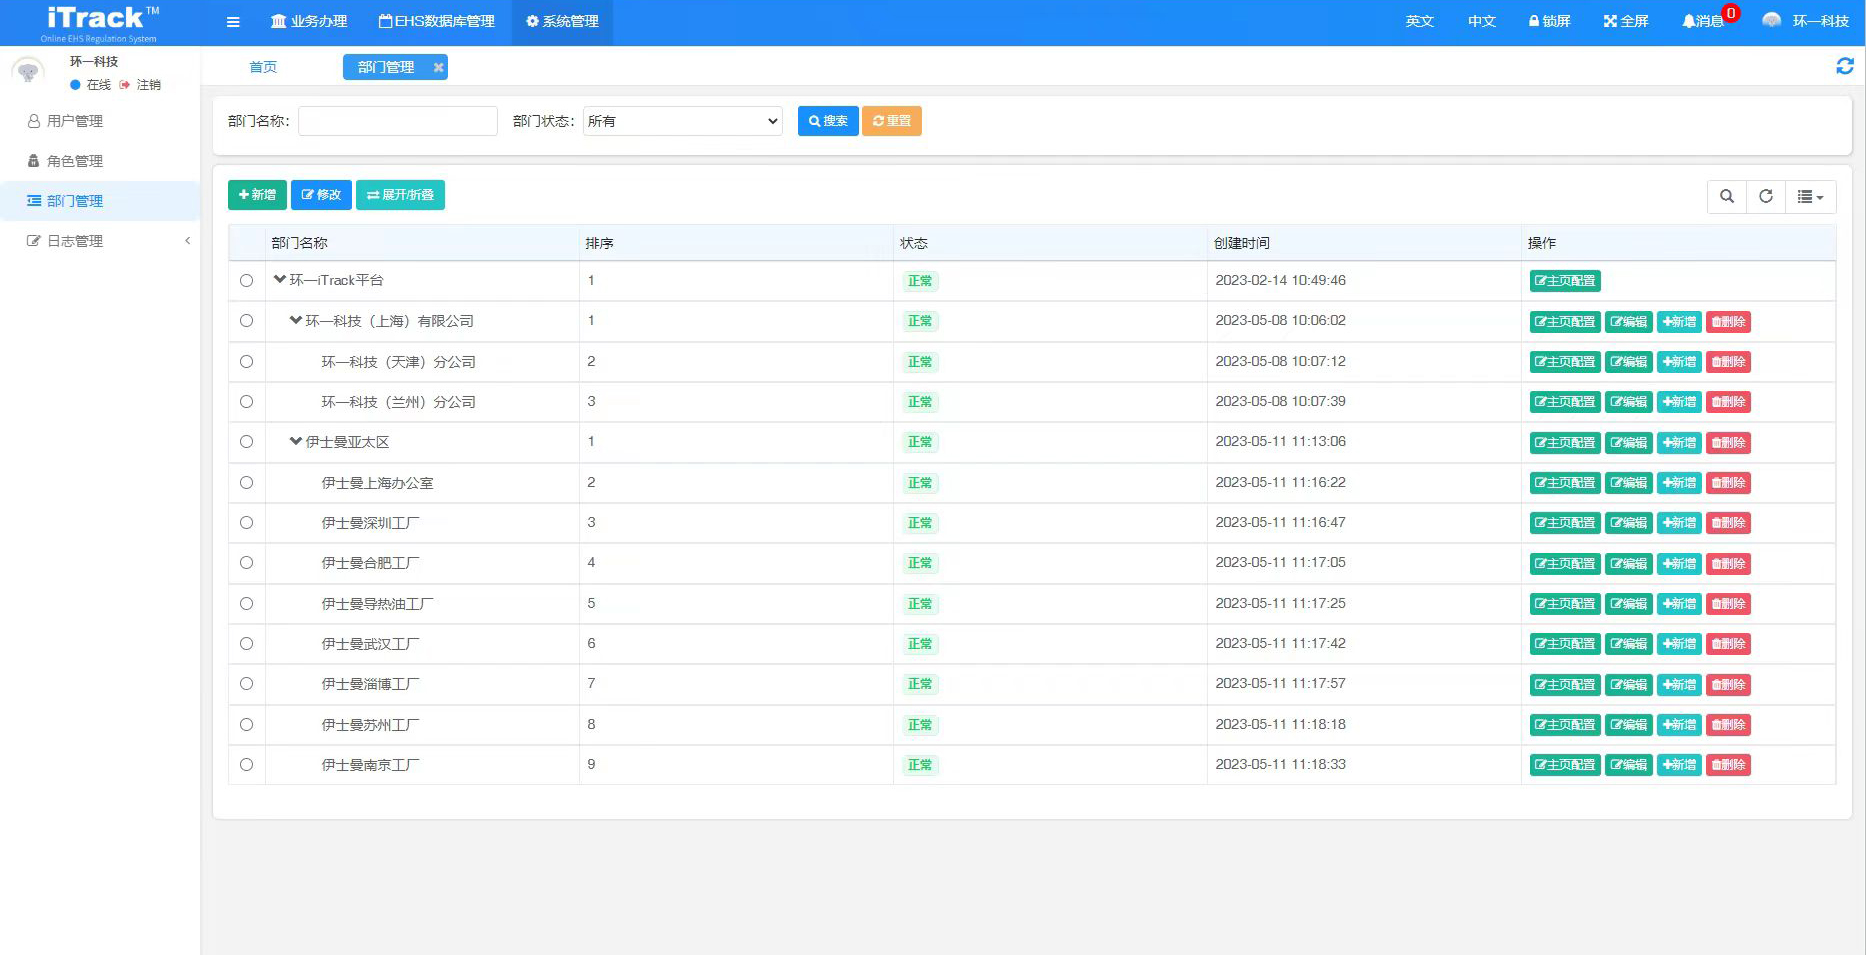Select radio for 伊士曼亚太区 row

tap(246, 442)
